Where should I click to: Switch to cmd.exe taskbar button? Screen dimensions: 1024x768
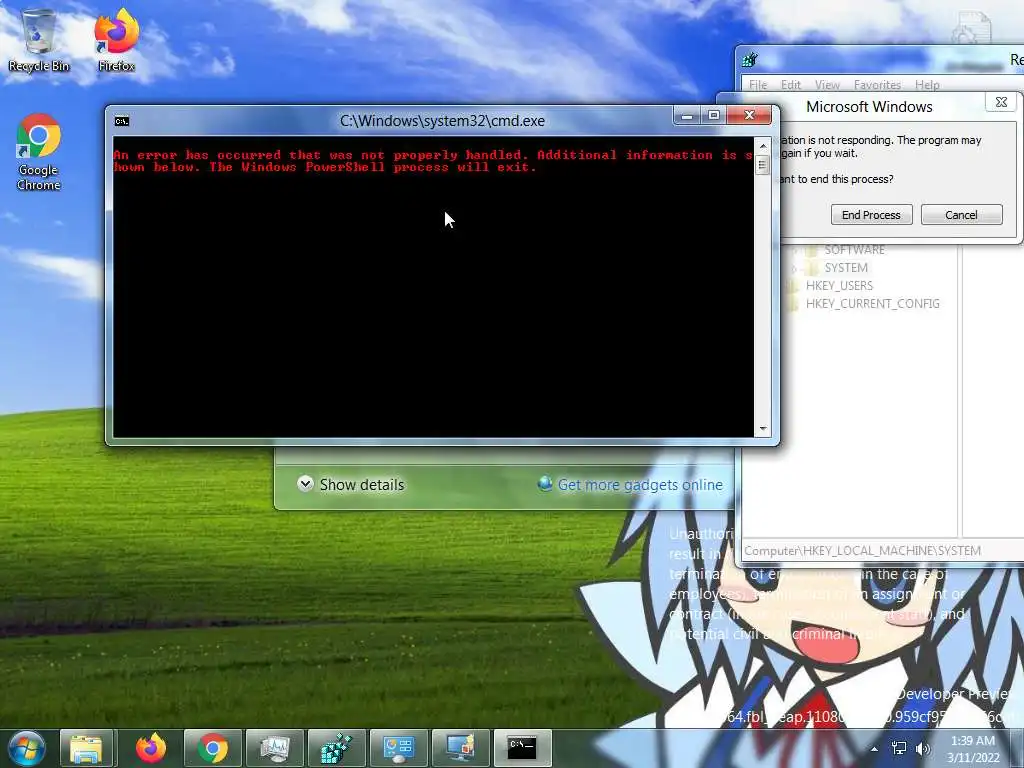[x=522, y=748]
